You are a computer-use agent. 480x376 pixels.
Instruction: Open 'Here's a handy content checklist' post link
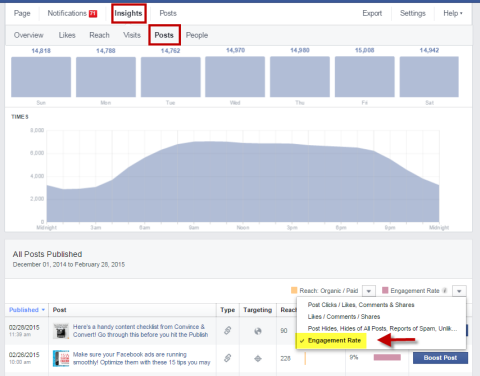(x=140, y=331)
